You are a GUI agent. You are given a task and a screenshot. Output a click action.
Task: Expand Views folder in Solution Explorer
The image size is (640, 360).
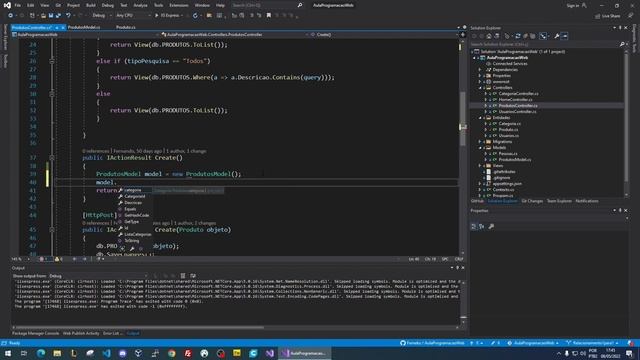[480, 166]
